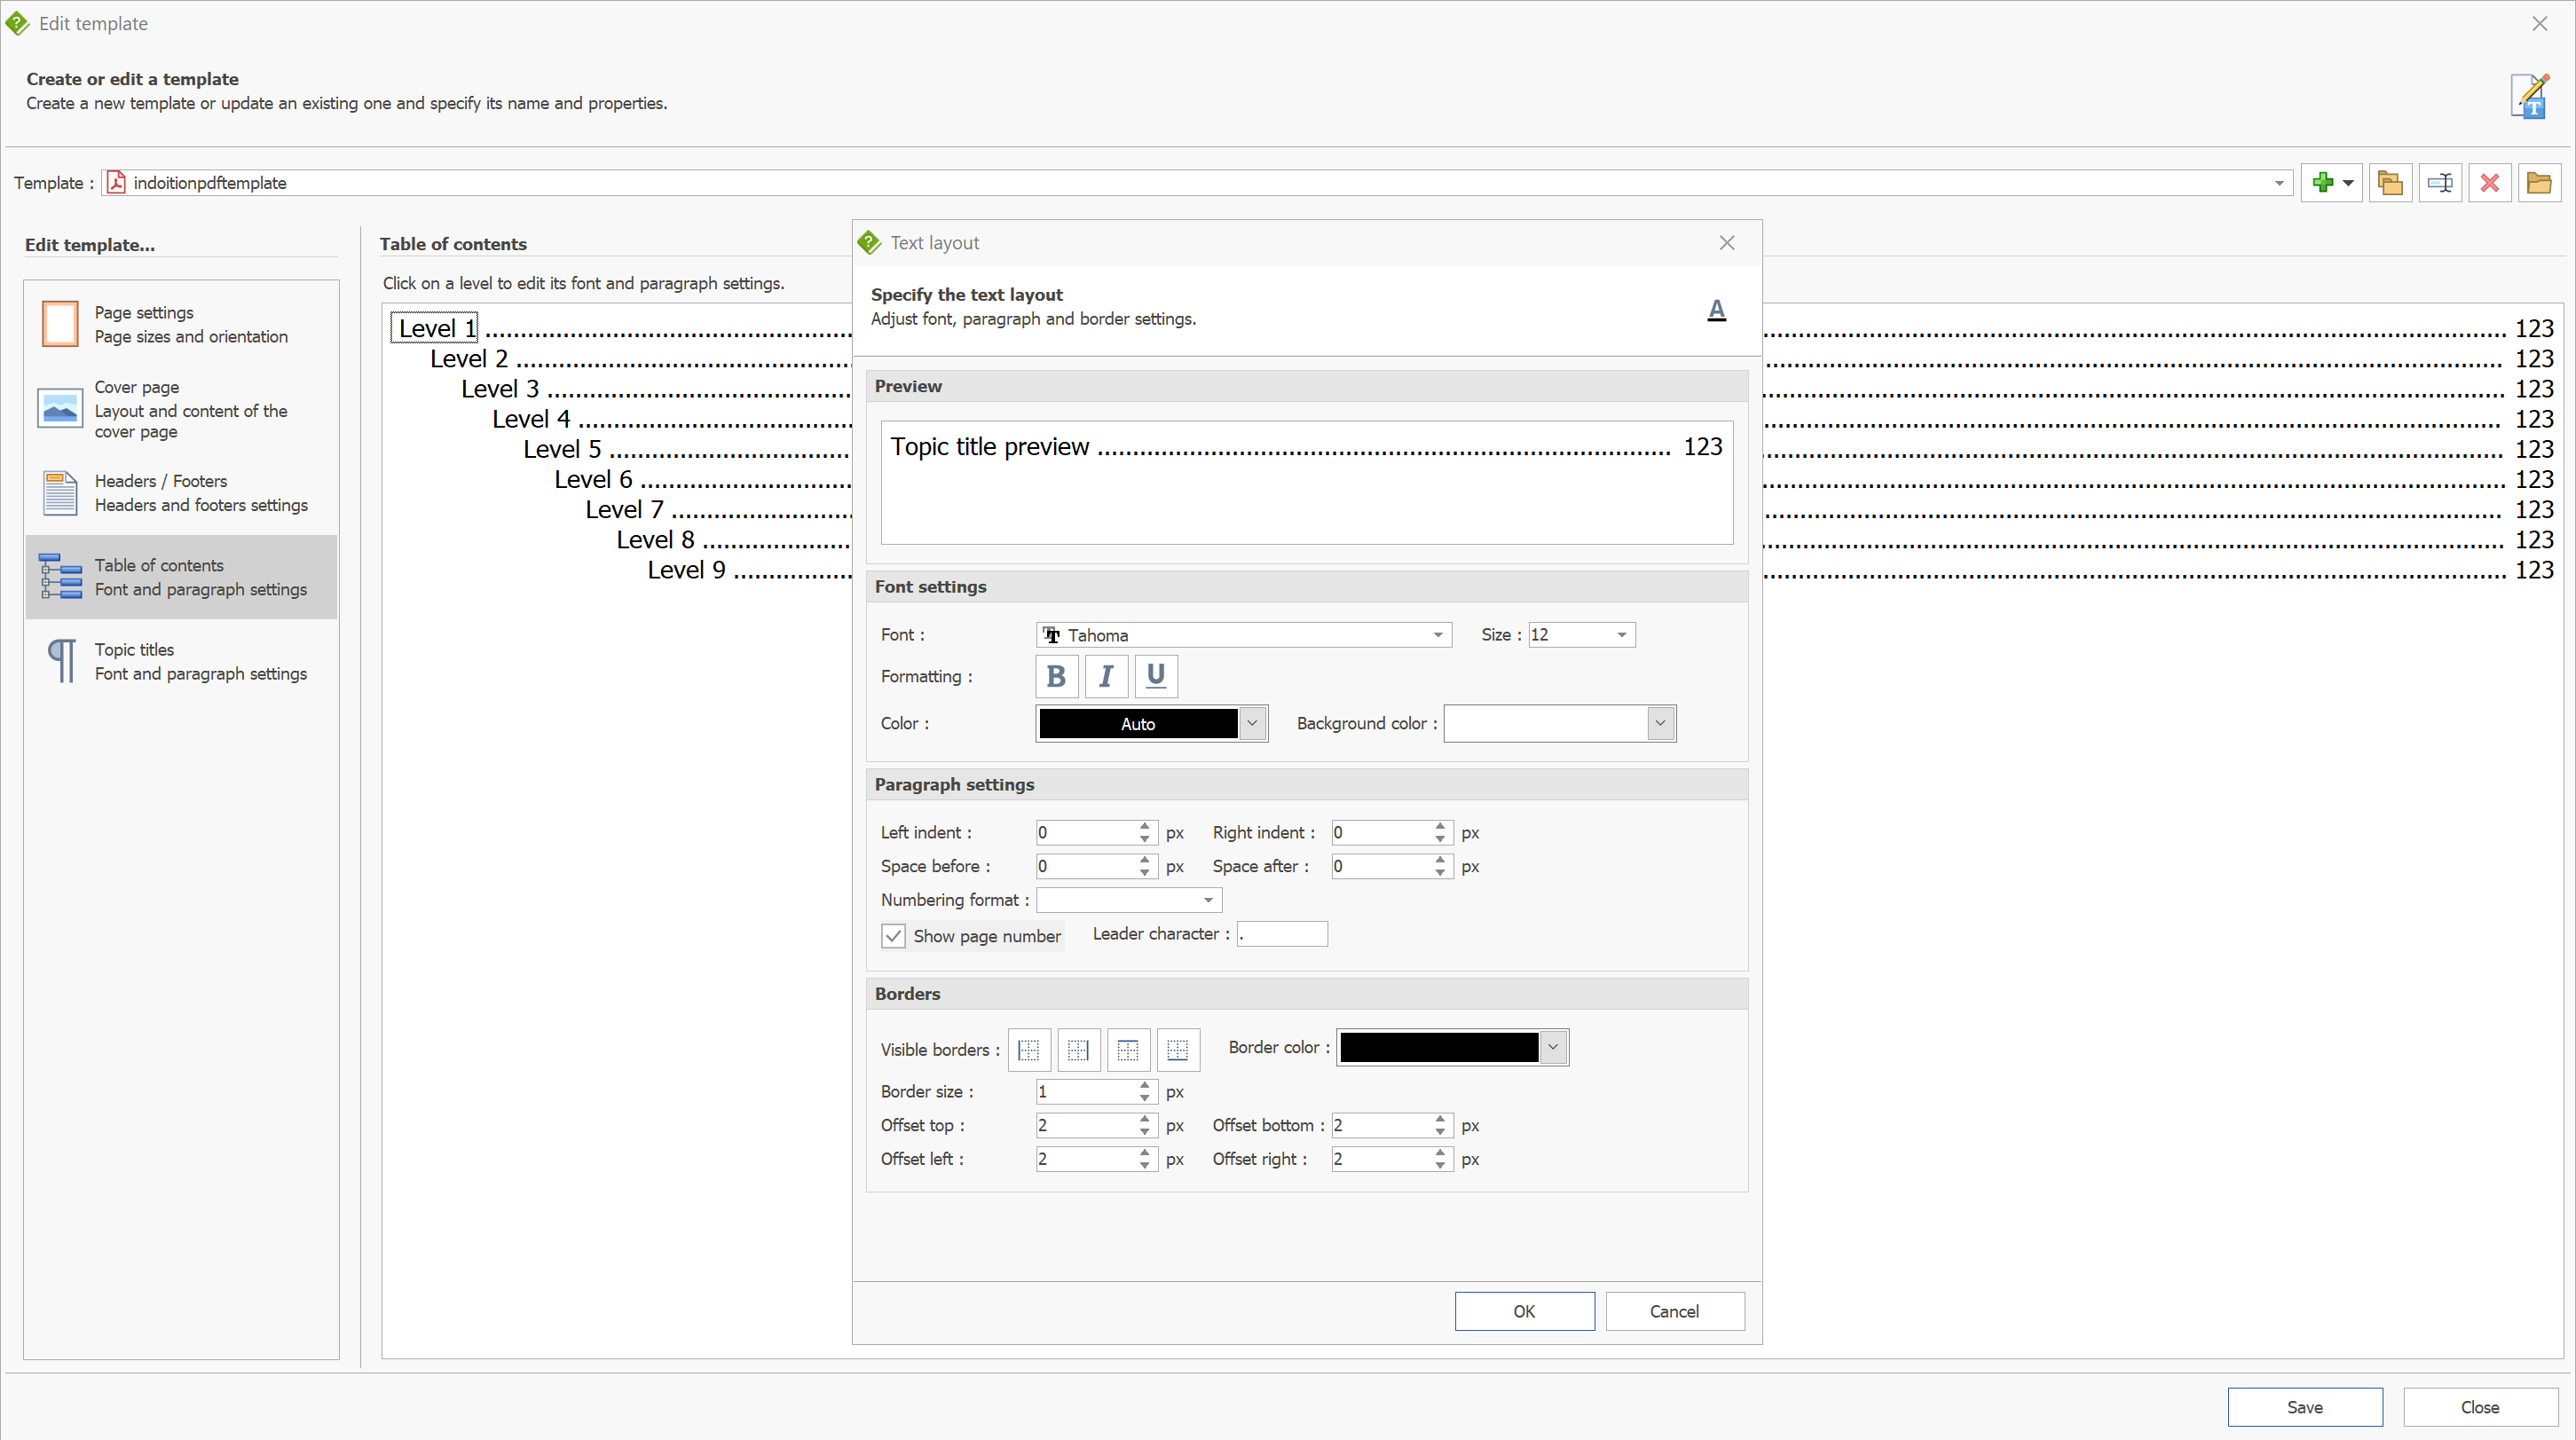The height and width of the screenshot is (1440, 2576).
Task: Click the black Auto text color swatch
Action: (x=1138, y=723)
